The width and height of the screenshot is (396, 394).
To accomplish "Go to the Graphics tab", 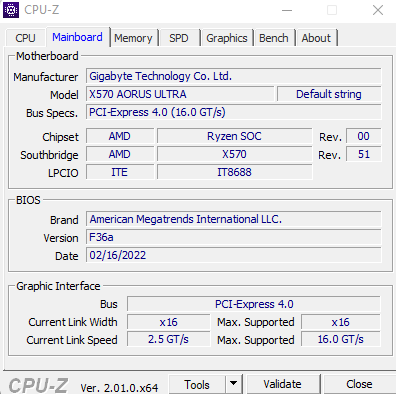I will (227, 38).
